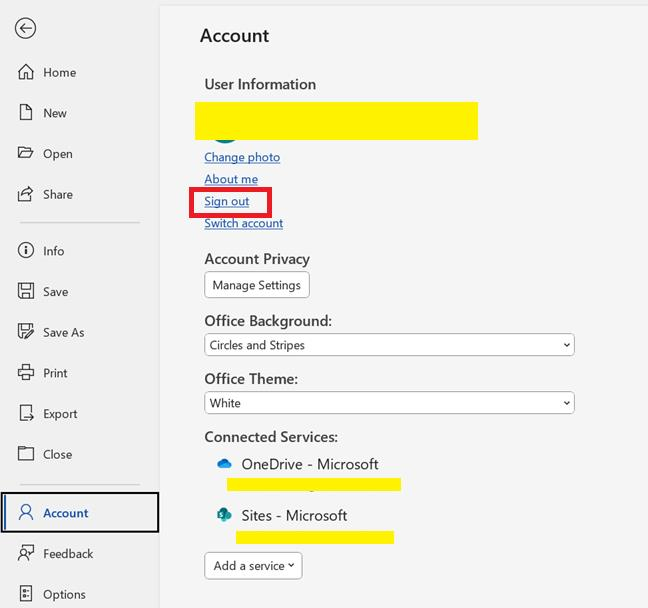The height and width of the screenshot is (608, 648).
Task: Click the Connected Services heading
Action: tap(271, 437)
